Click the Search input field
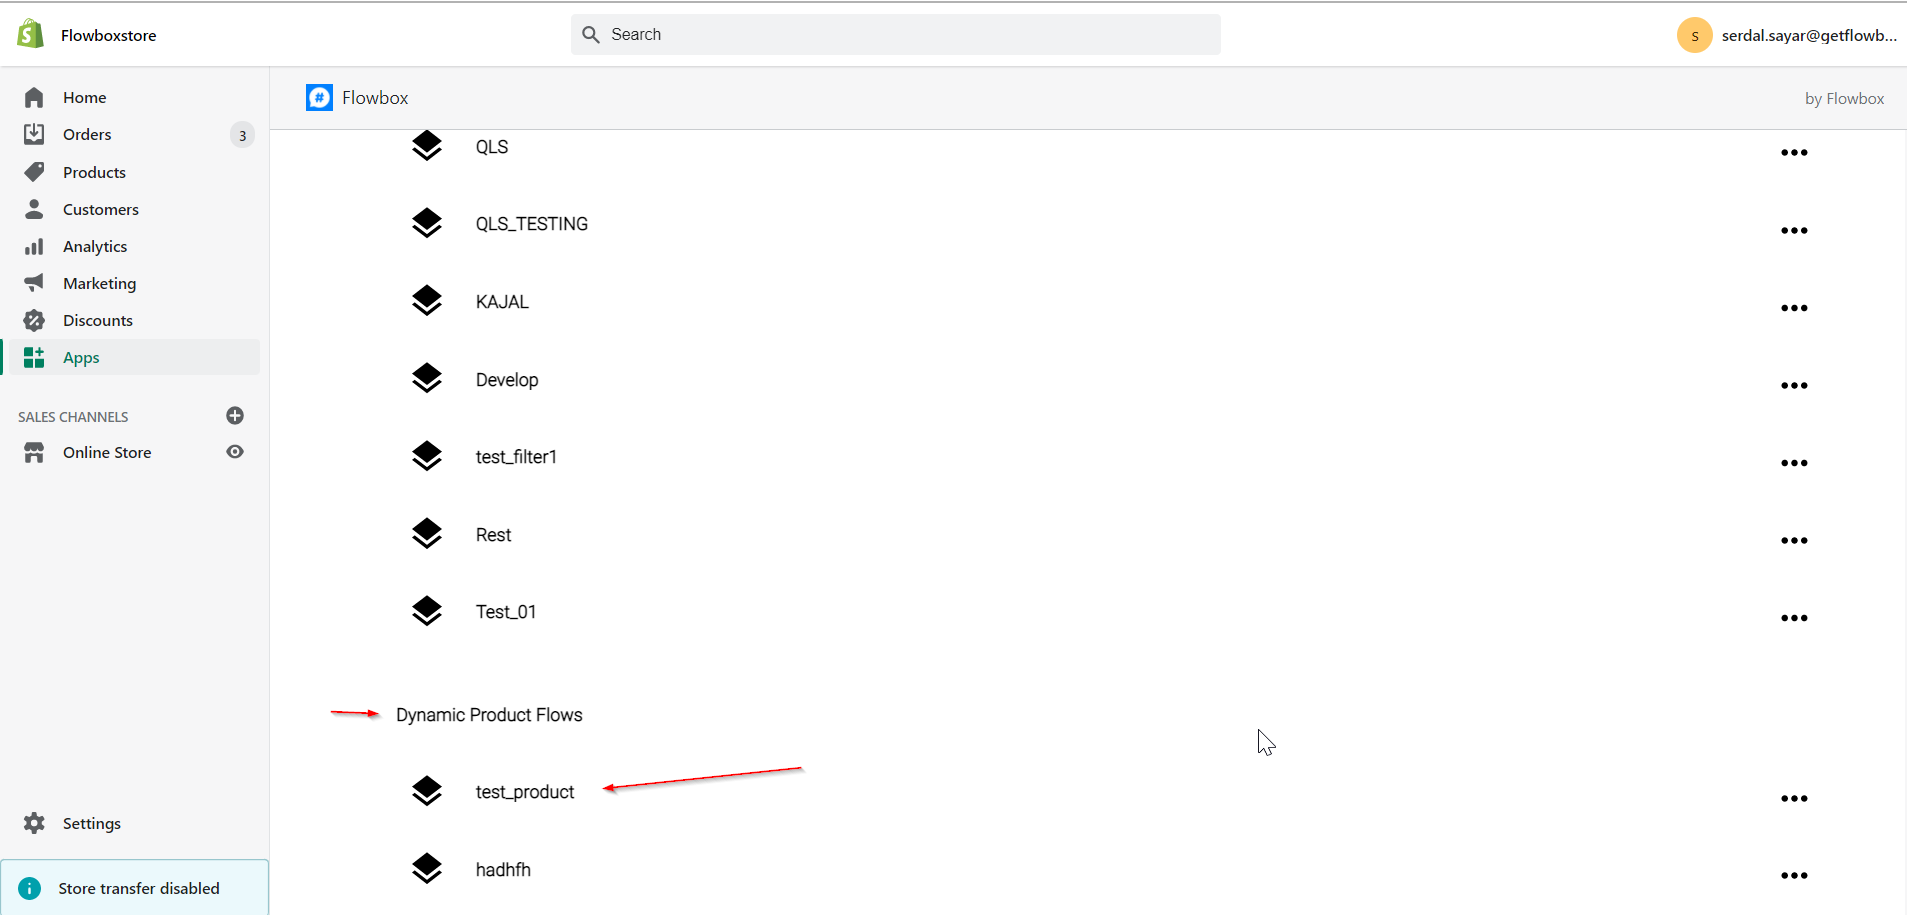The width and height of the screenshot is (1907, 915). pos(895,34)
